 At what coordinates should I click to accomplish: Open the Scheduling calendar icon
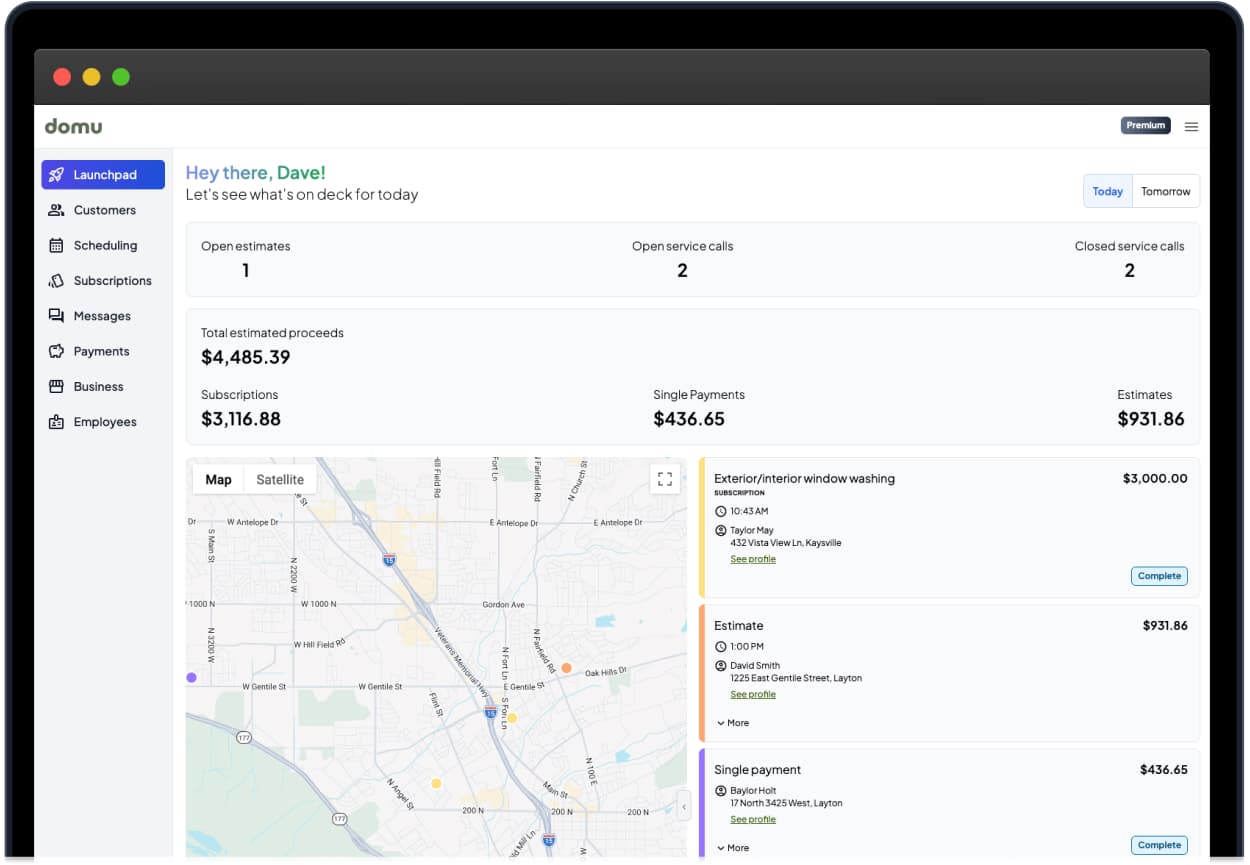pos(56,246)
